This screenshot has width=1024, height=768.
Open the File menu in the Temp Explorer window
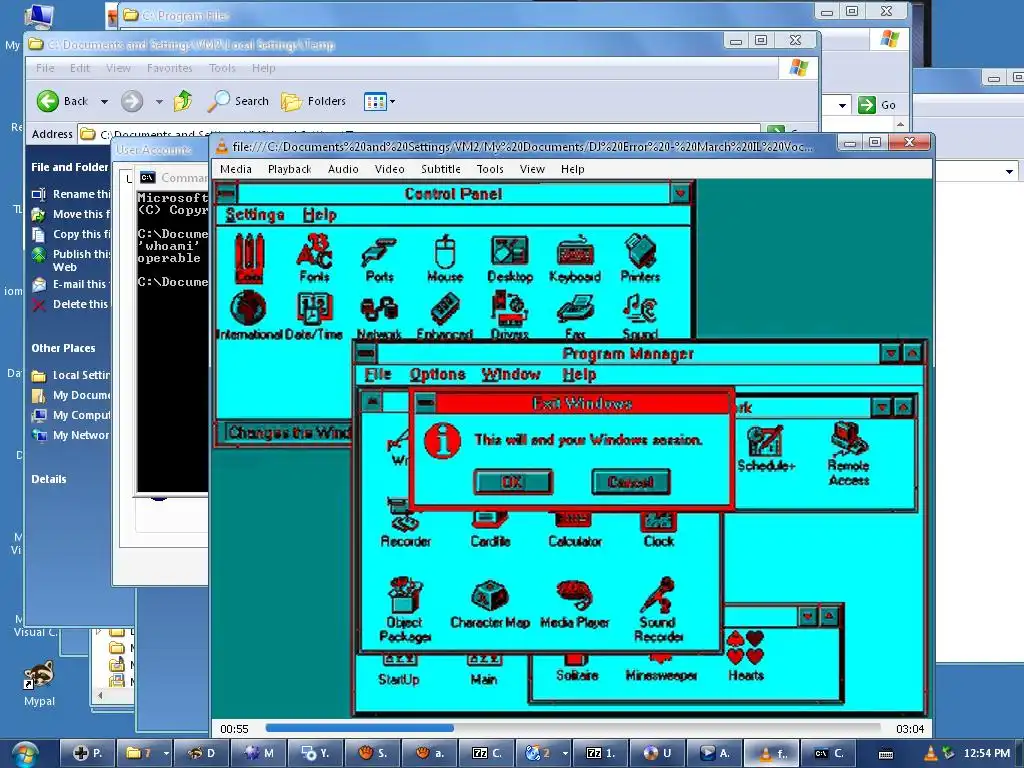(45, 68)
